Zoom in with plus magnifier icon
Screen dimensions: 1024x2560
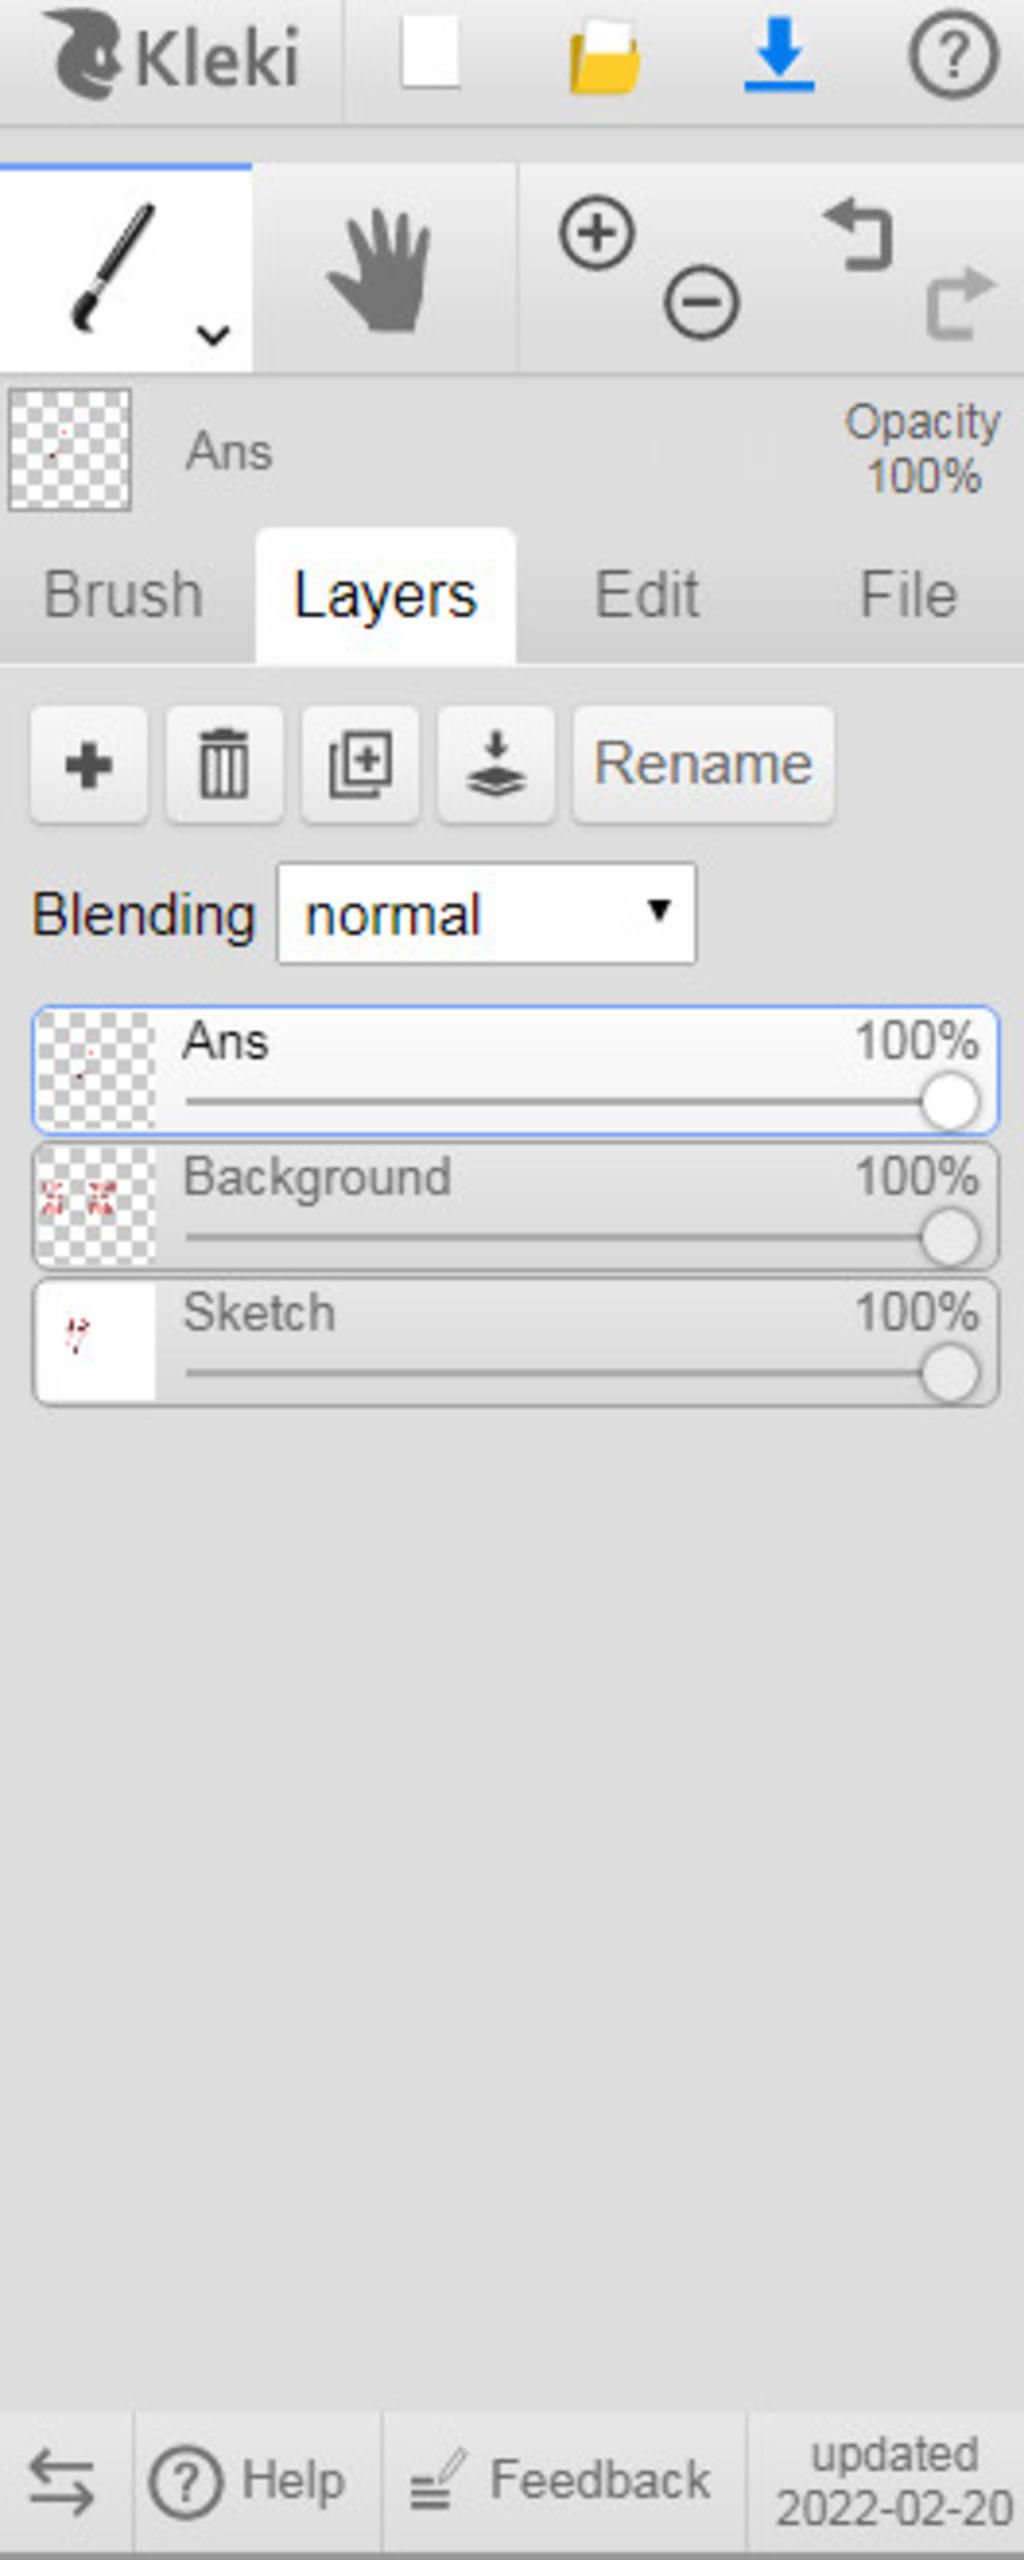coord(597,234)
